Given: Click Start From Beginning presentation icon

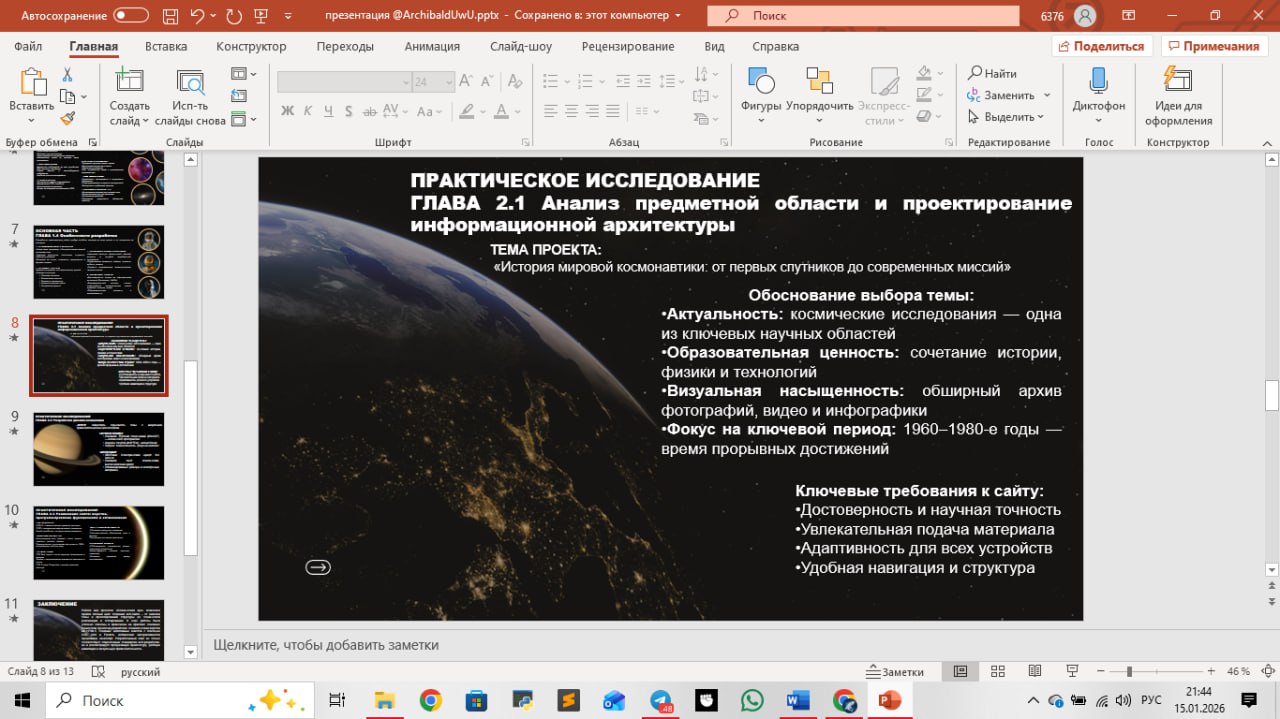Looking at the screenshot, I should (264, 16).
